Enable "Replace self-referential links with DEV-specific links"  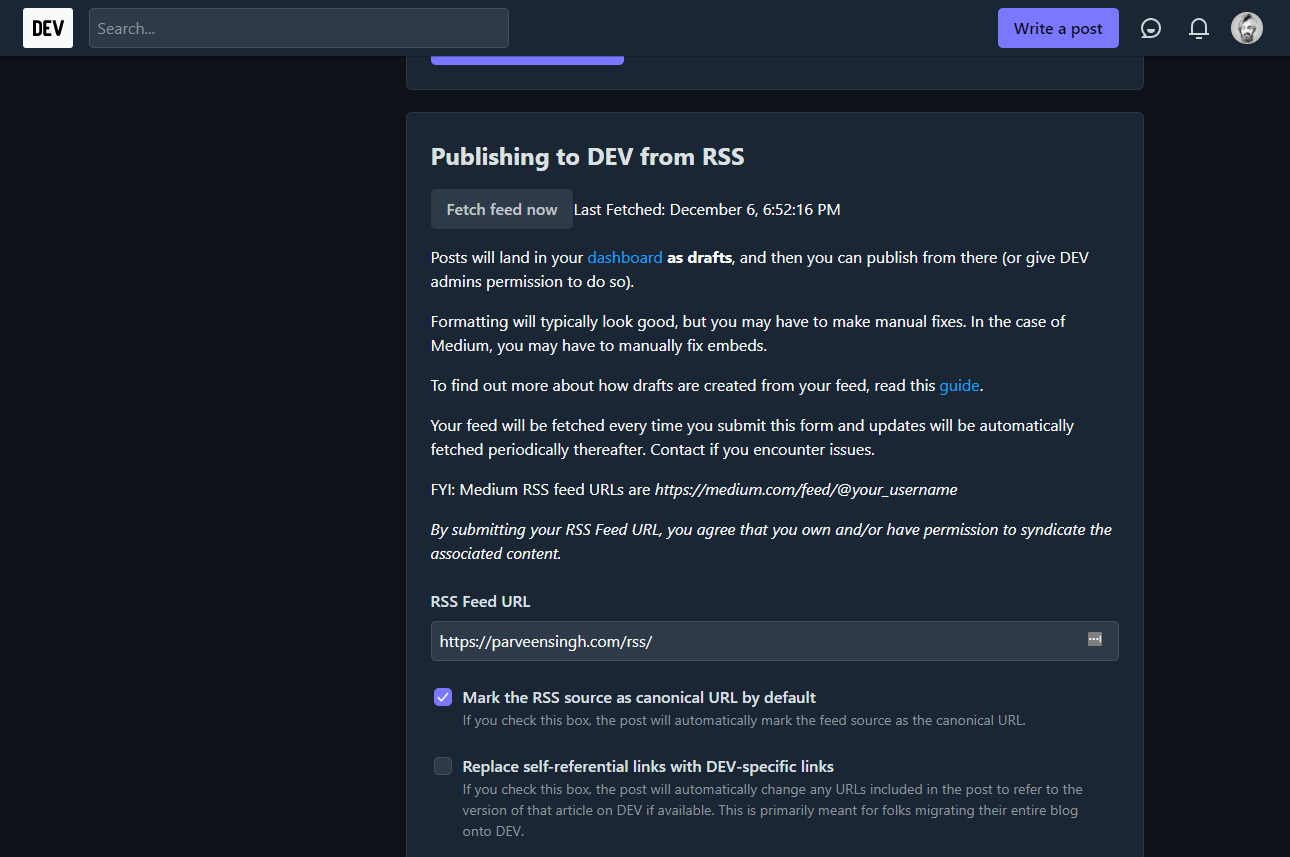pos(442,766)
